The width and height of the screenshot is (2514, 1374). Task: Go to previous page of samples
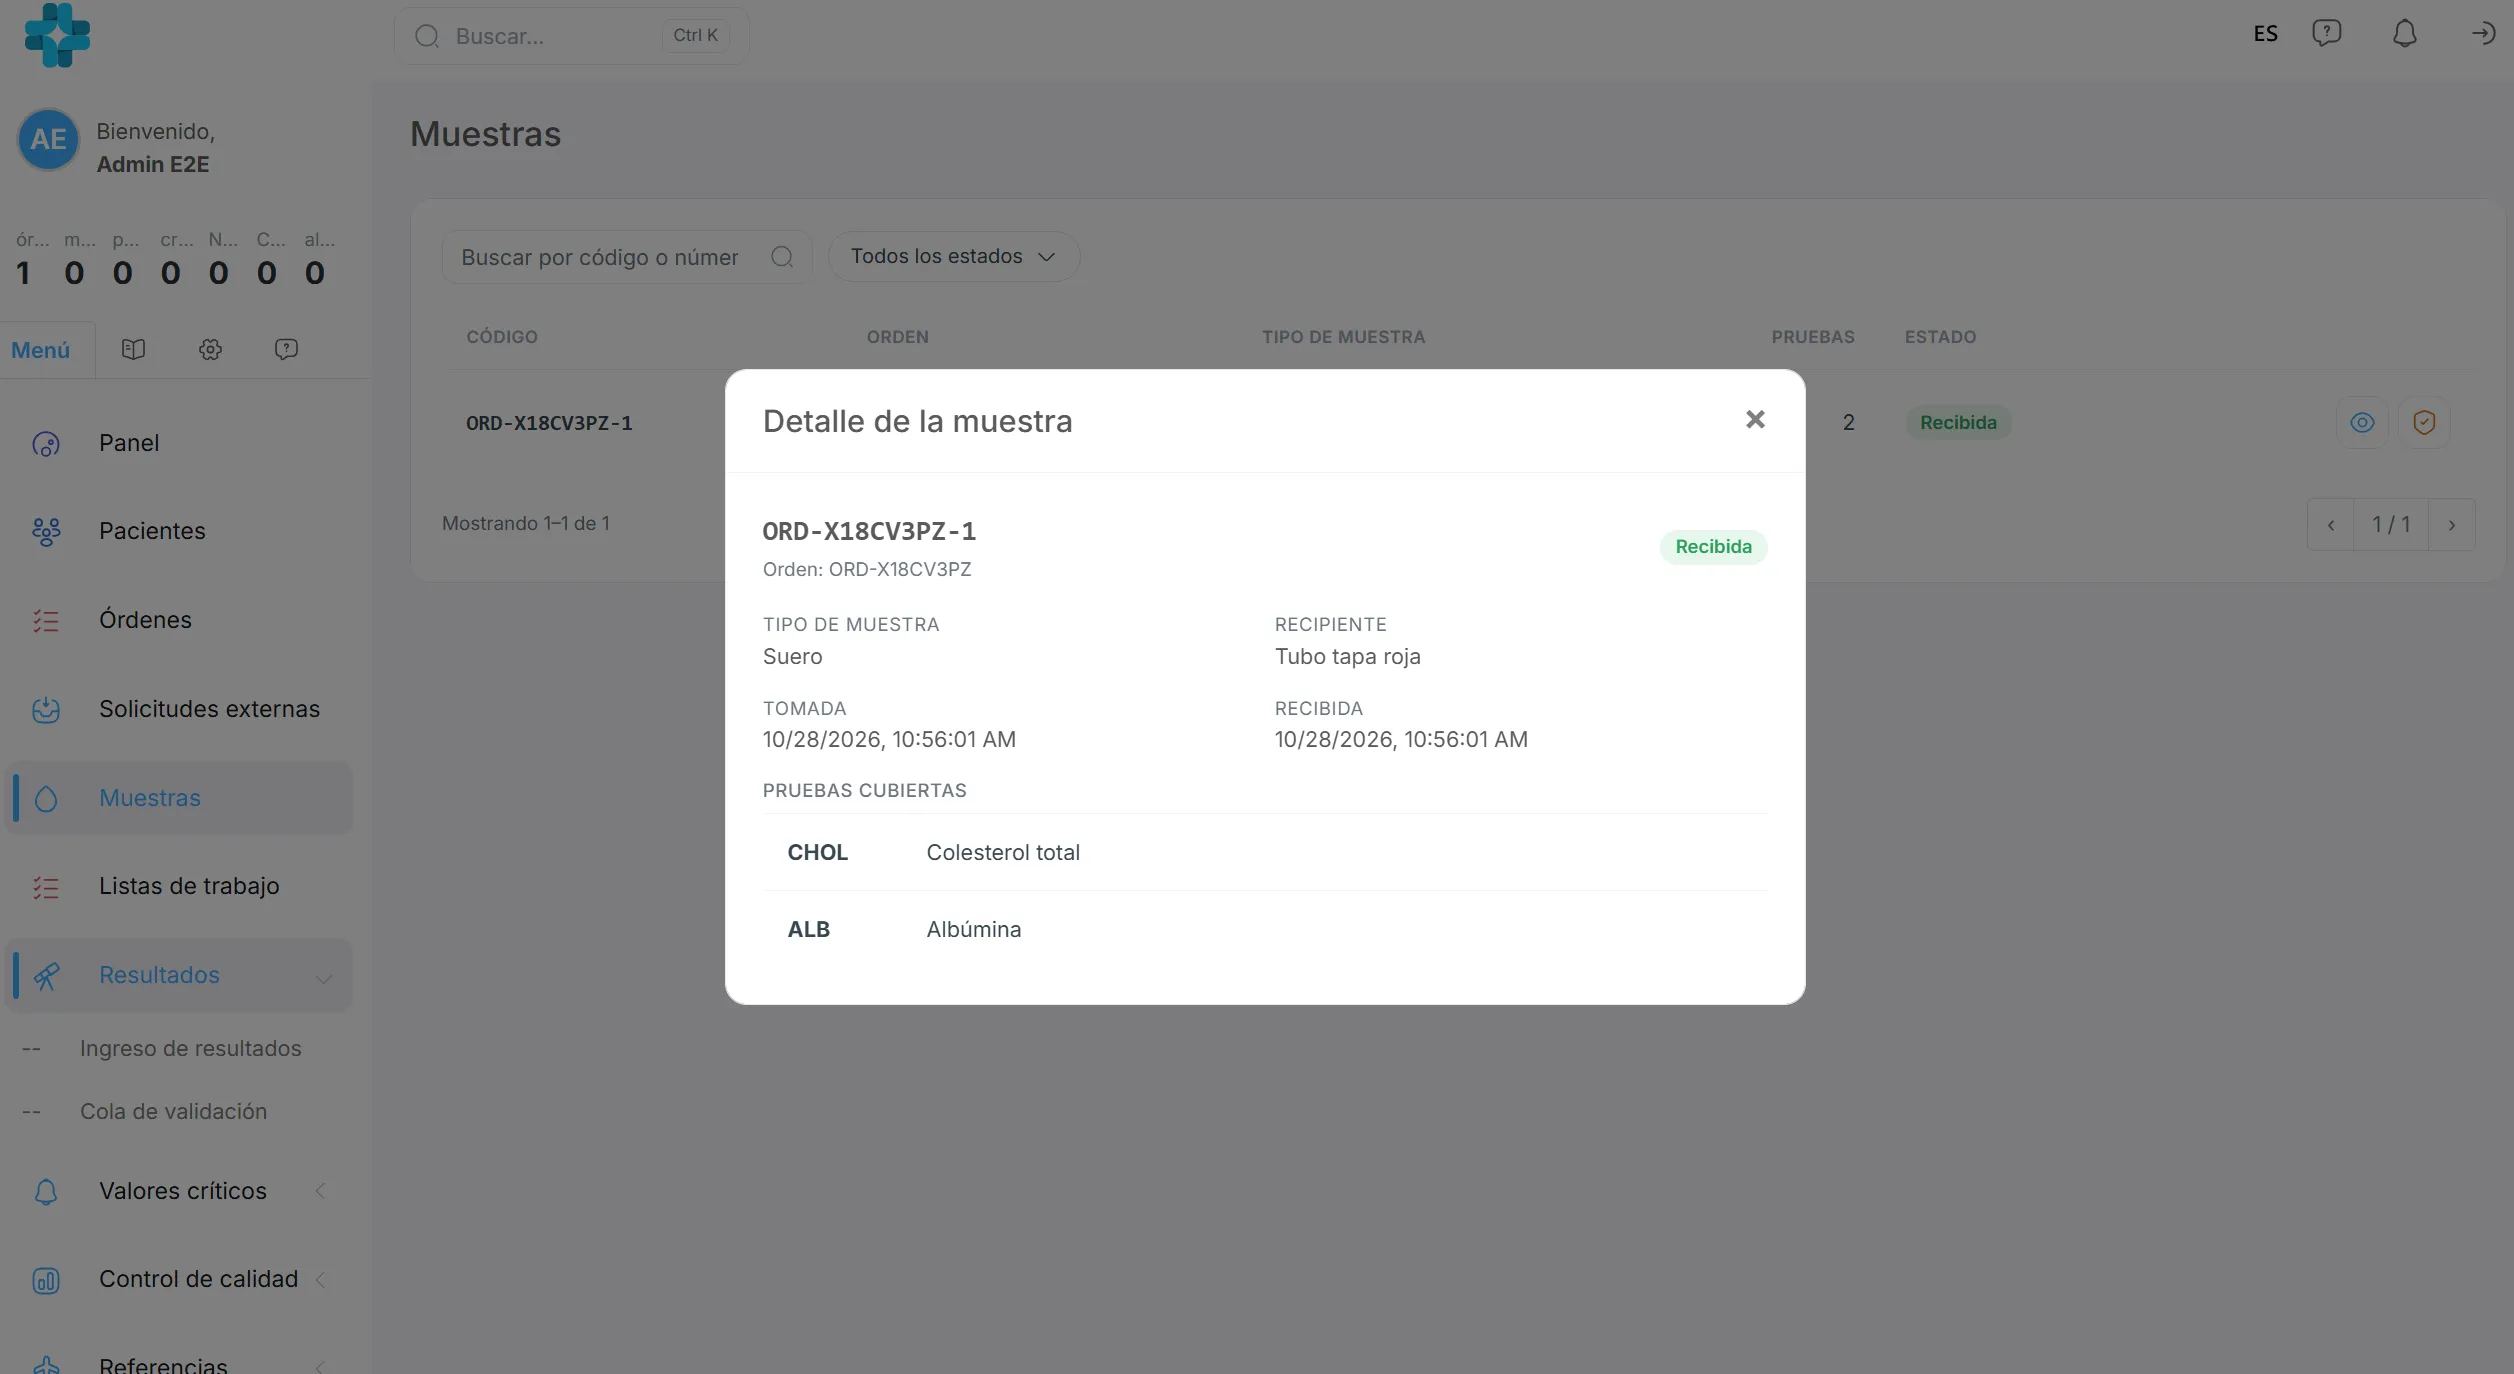pos(2331,524)
